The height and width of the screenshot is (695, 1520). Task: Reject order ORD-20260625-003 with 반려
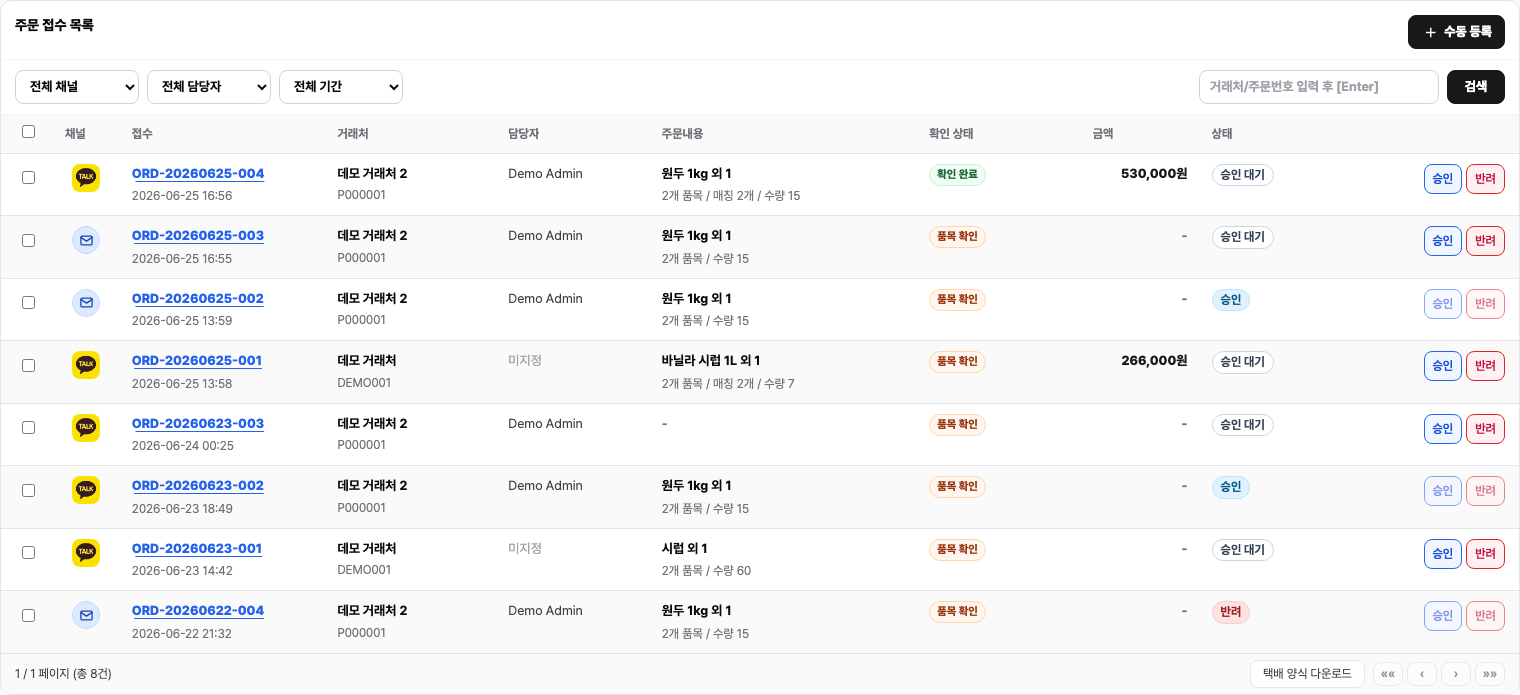pos(1485,241)
